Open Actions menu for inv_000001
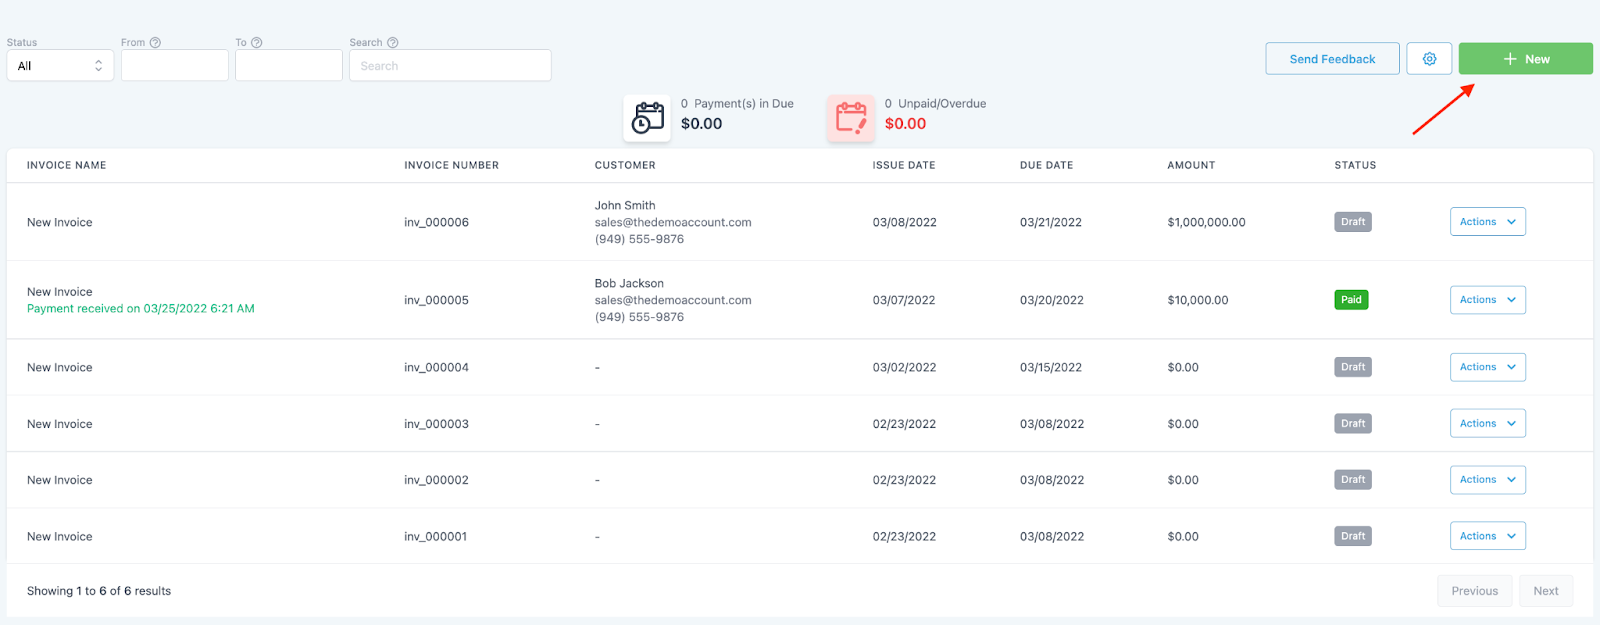 tap(1487, 536)
